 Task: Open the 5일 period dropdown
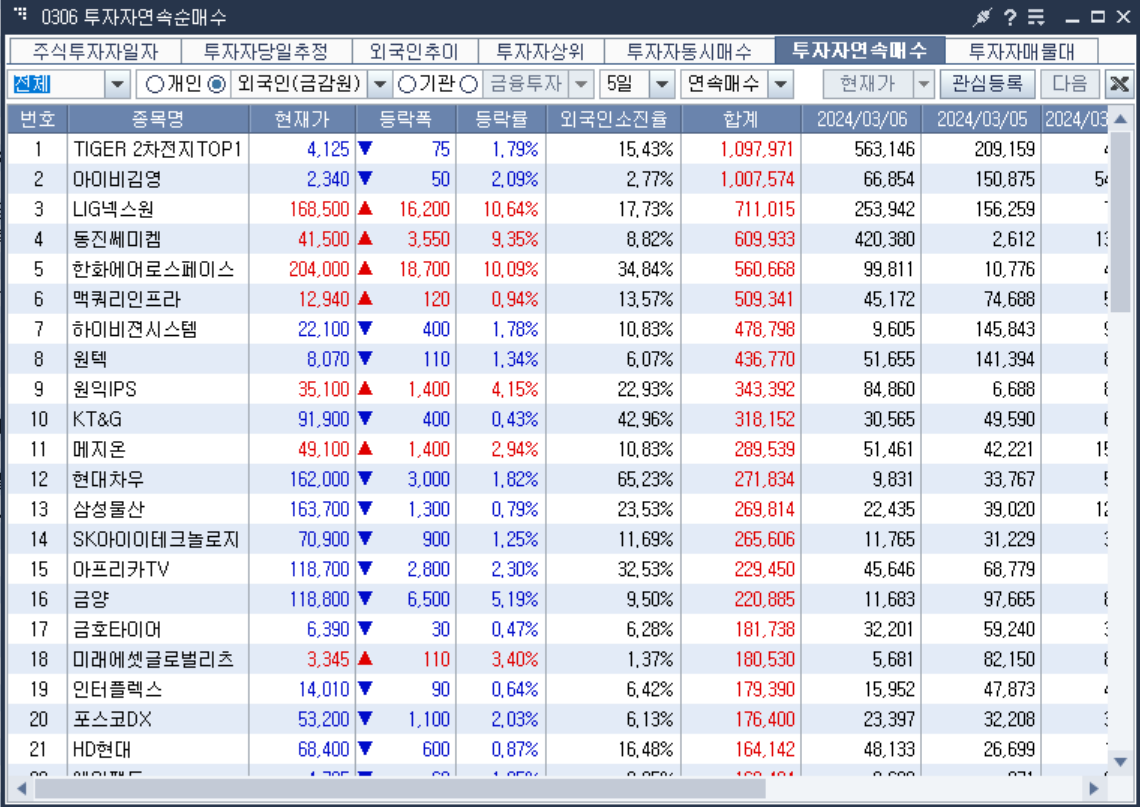click(x=662, y=84)
